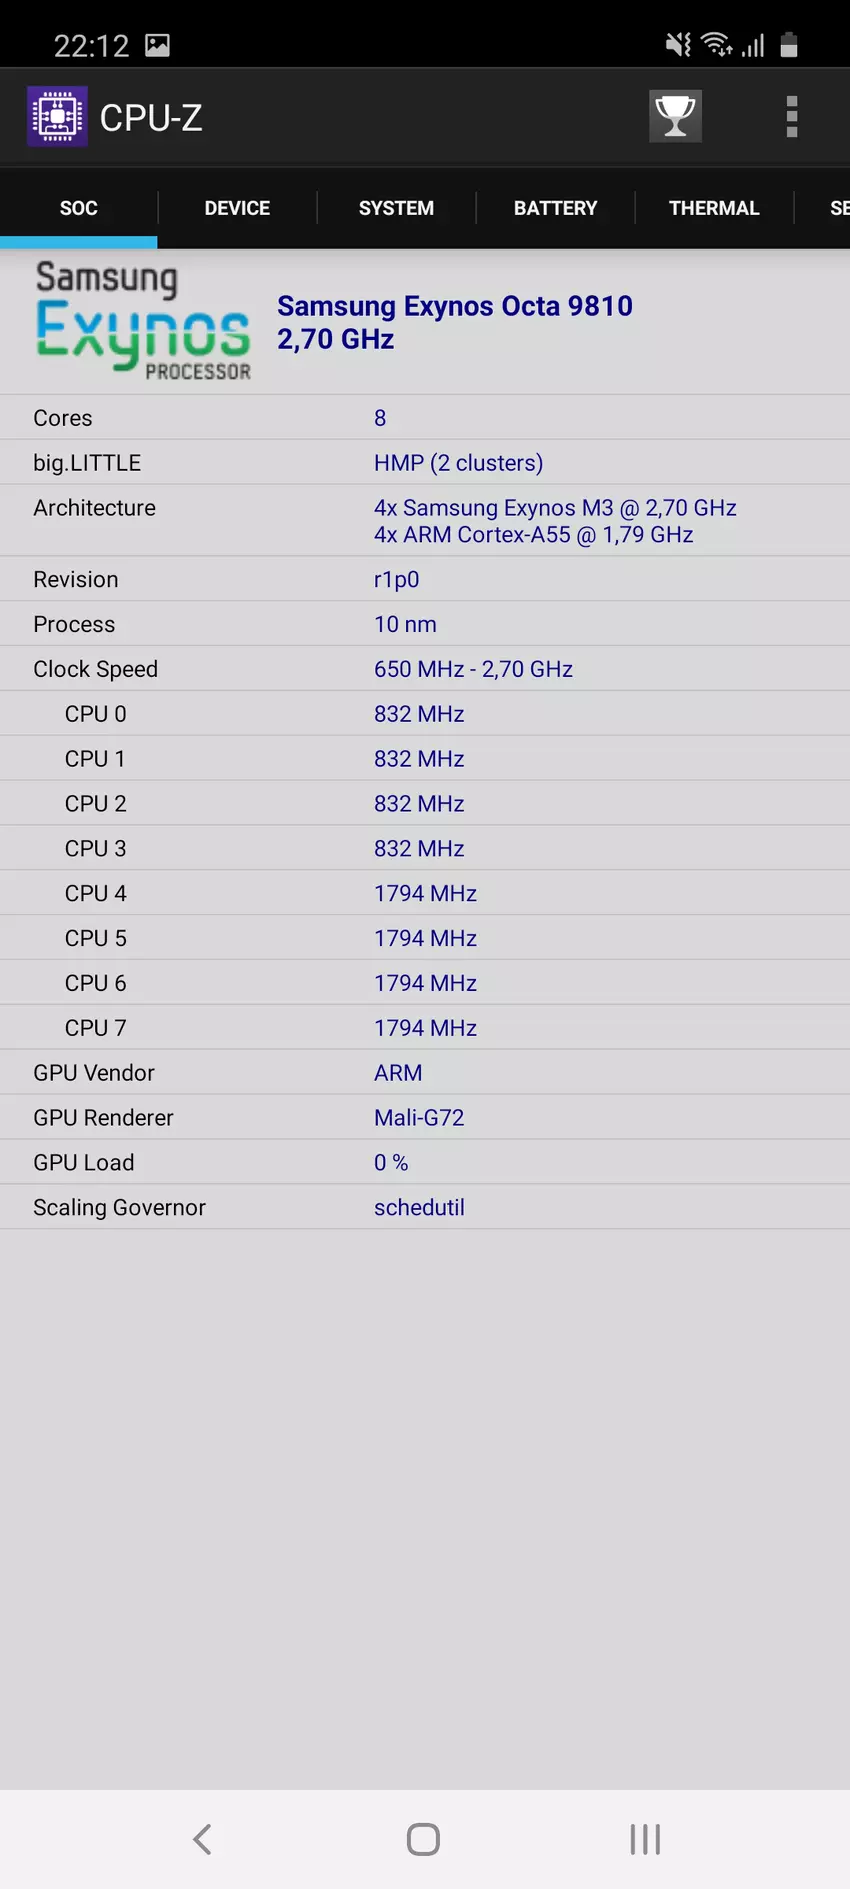Tap the battery icon in status bar
The height and width of the screenshot is (1889, 850).
click(789, 45)
